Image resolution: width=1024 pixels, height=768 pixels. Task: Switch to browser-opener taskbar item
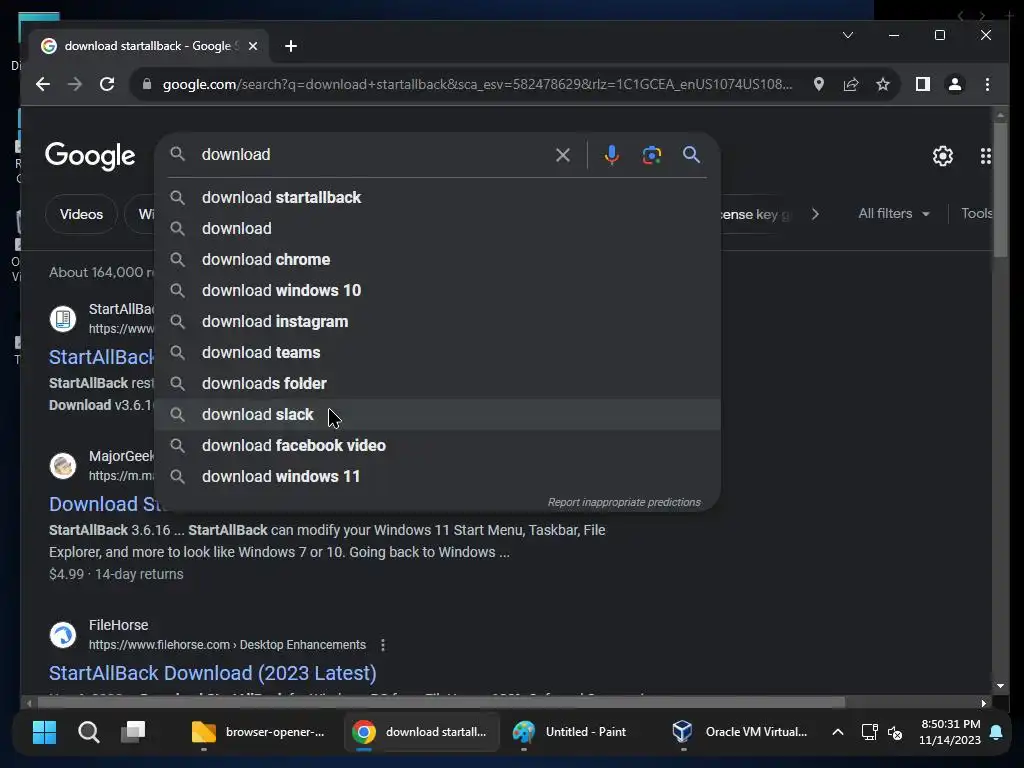click(258, 732)
